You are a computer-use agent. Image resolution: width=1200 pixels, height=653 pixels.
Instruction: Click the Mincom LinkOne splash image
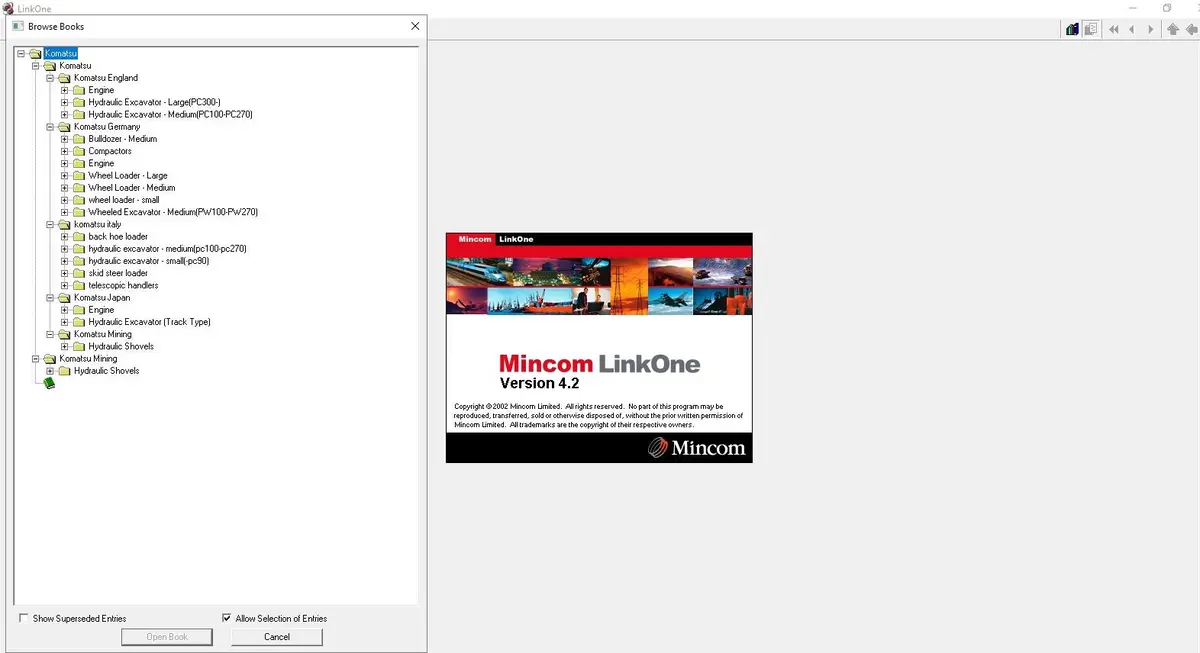599,348
